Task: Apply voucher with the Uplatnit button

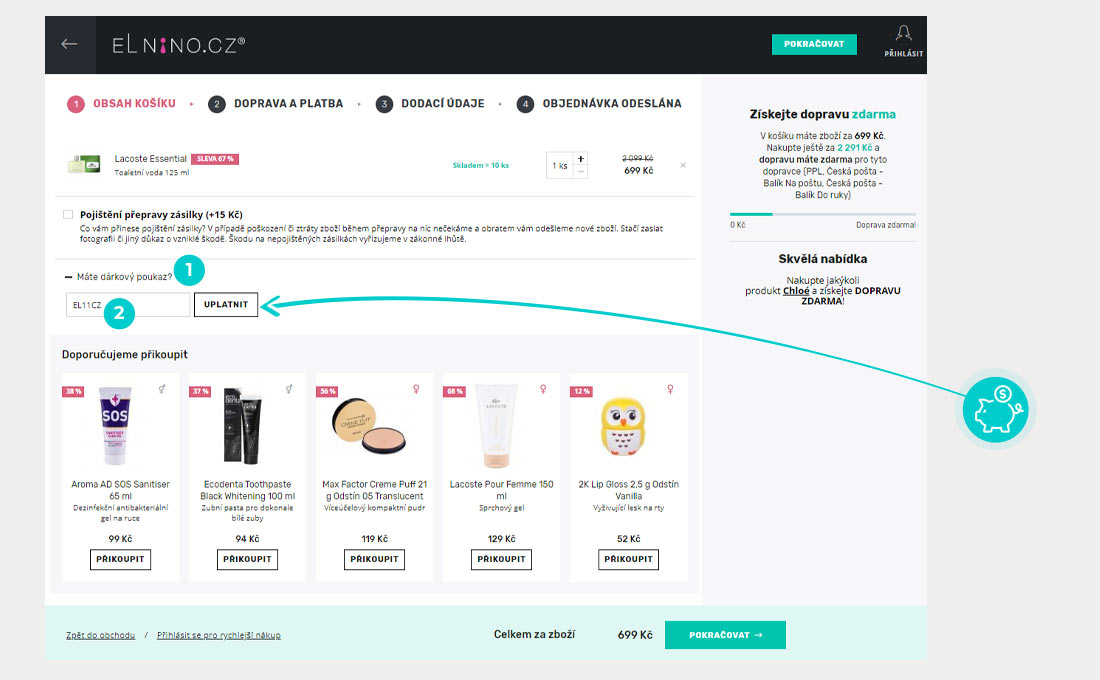Action: (226, 305)
